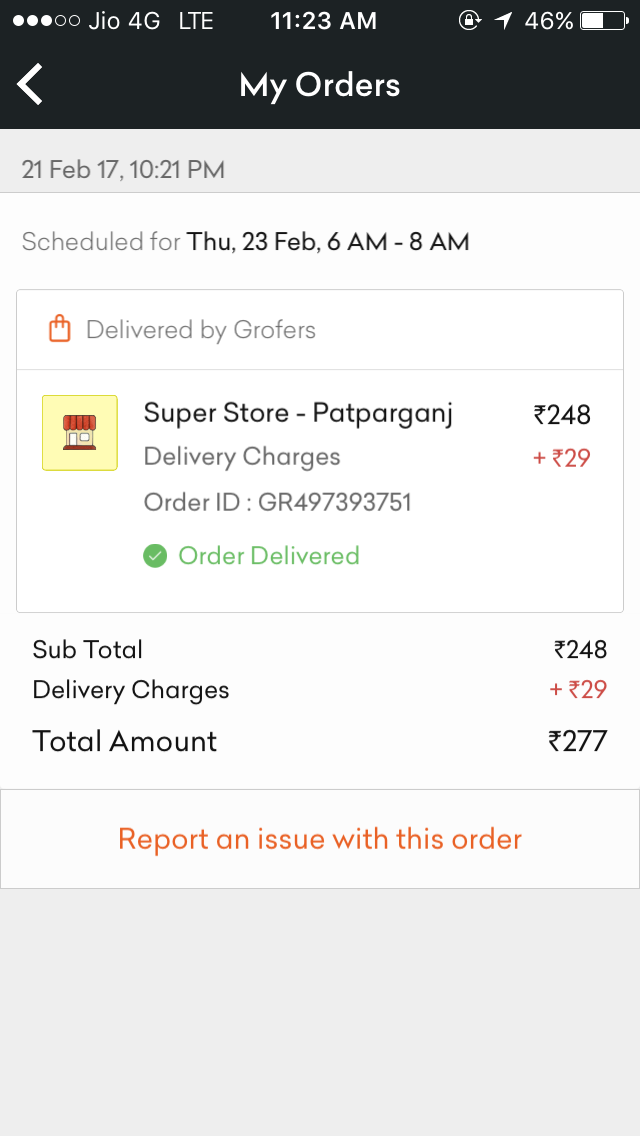Tap the Order Delivered status label

(x=269, y=556)
